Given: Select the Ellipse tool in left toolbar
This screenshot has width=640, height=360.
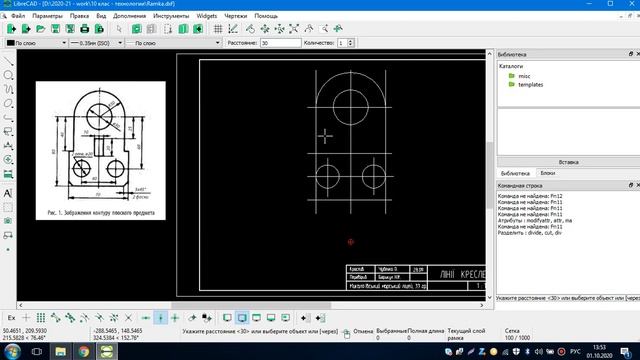Looking at the screenshot, I should tap(8, 104).
